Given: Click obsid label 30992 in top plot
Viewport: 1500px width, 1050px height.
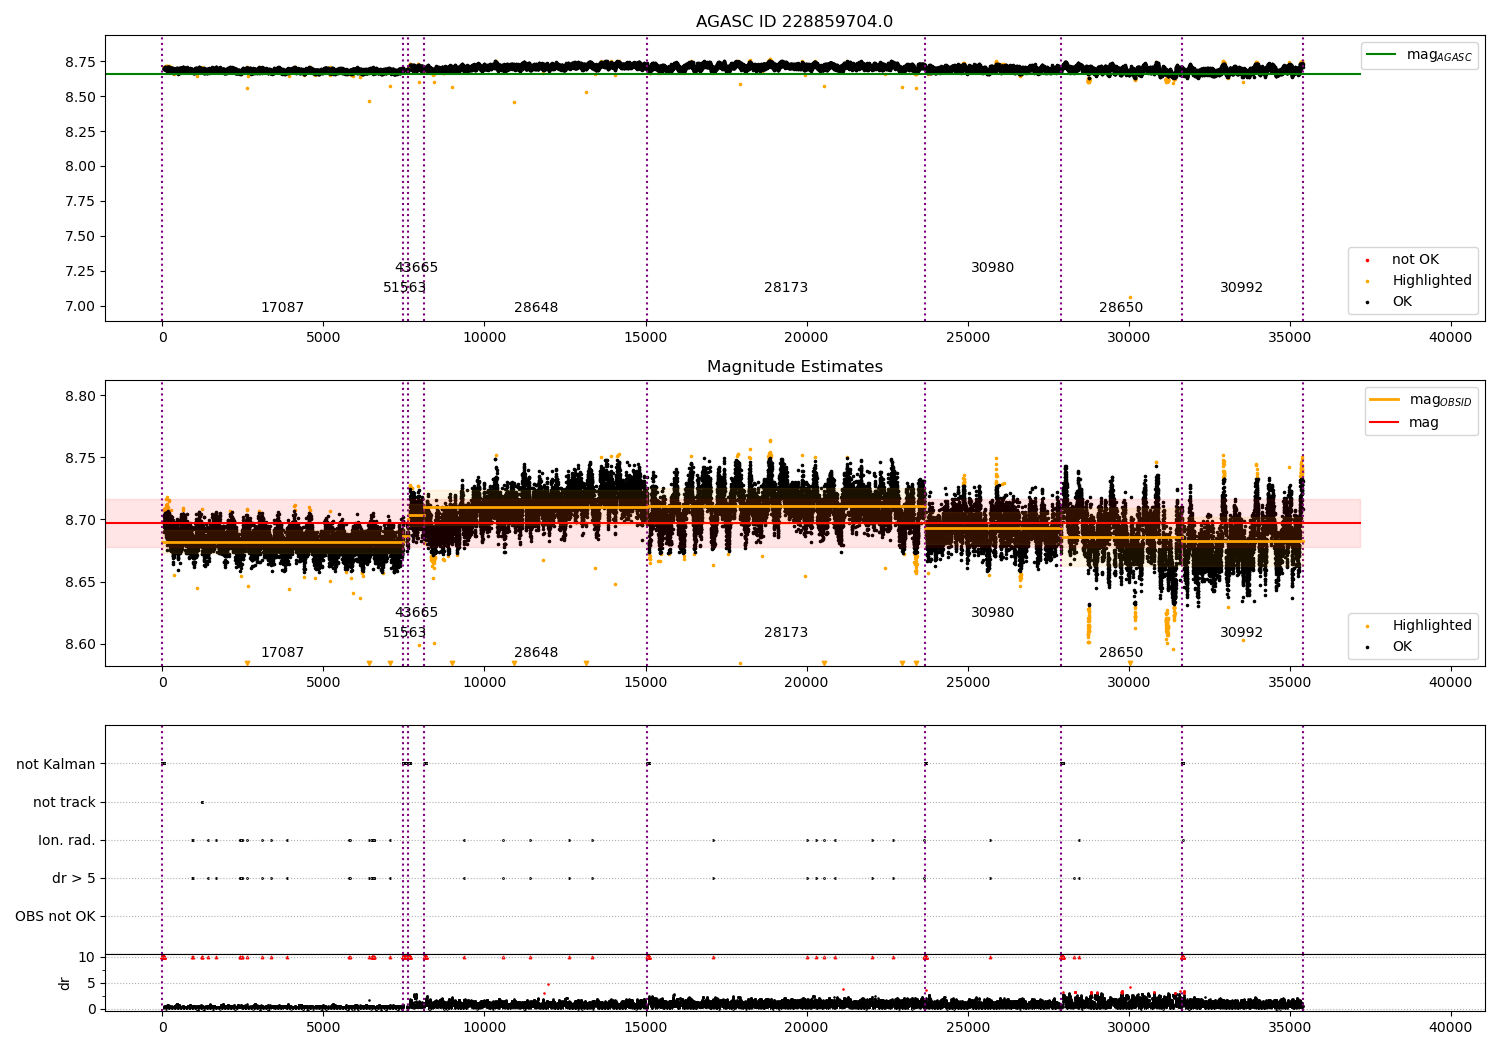Looking at the screenshot, I should 1241,287.
